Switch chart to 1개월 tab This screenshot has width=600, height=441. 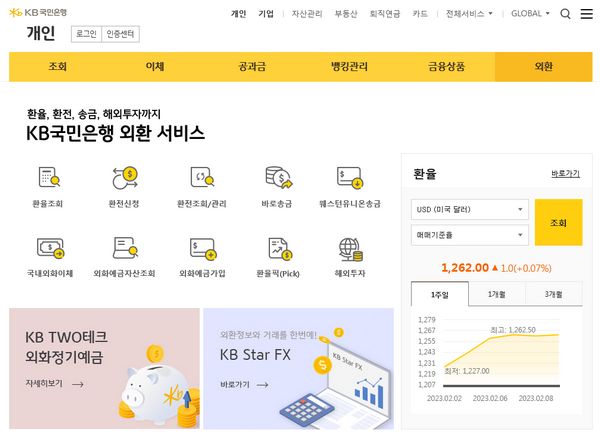pos(497,294)
